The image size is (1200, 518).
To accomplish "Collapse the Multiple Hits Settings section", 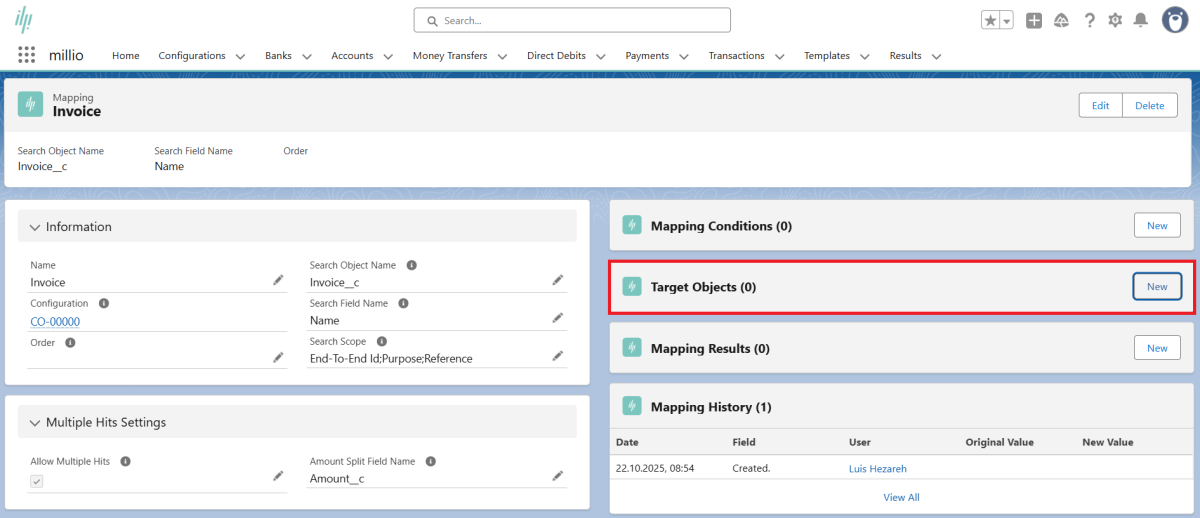I will (35, 423).
